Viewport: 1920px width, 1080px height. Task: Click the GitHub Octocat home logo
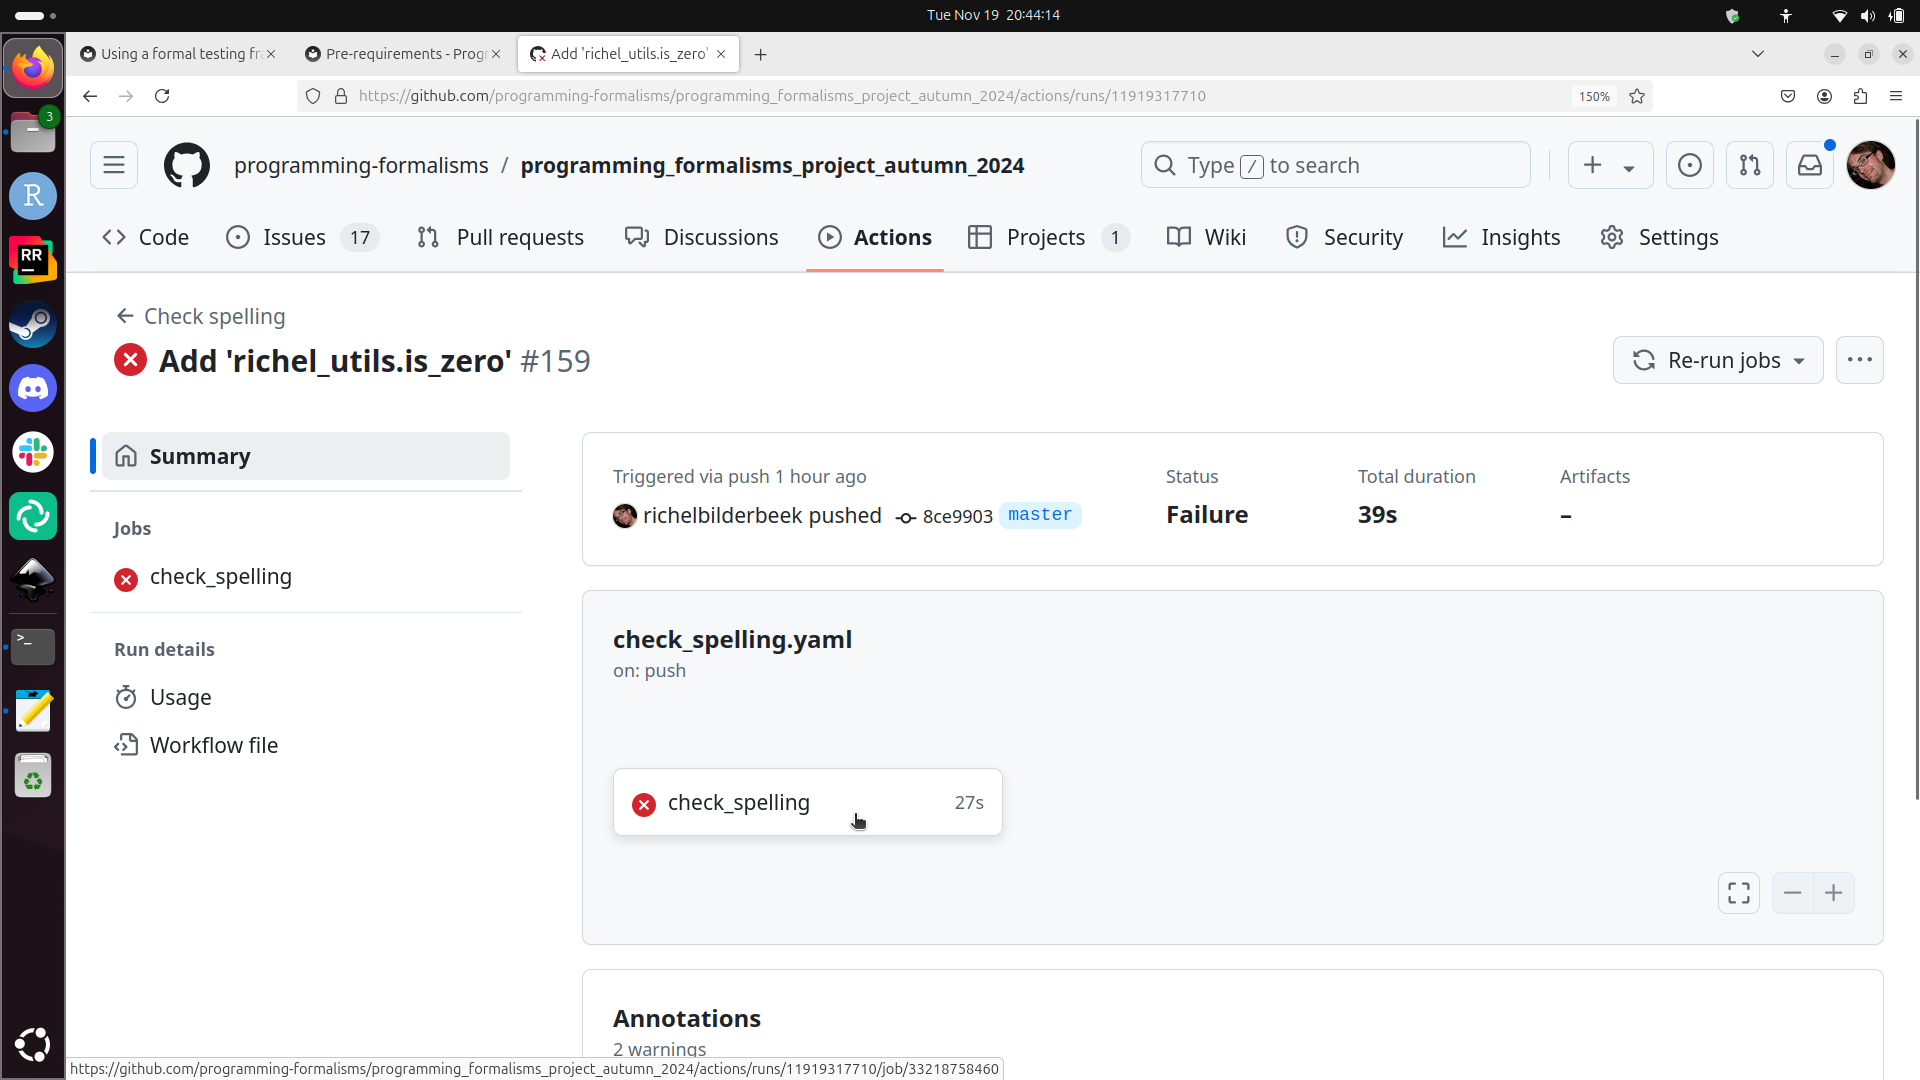(187, 165)
